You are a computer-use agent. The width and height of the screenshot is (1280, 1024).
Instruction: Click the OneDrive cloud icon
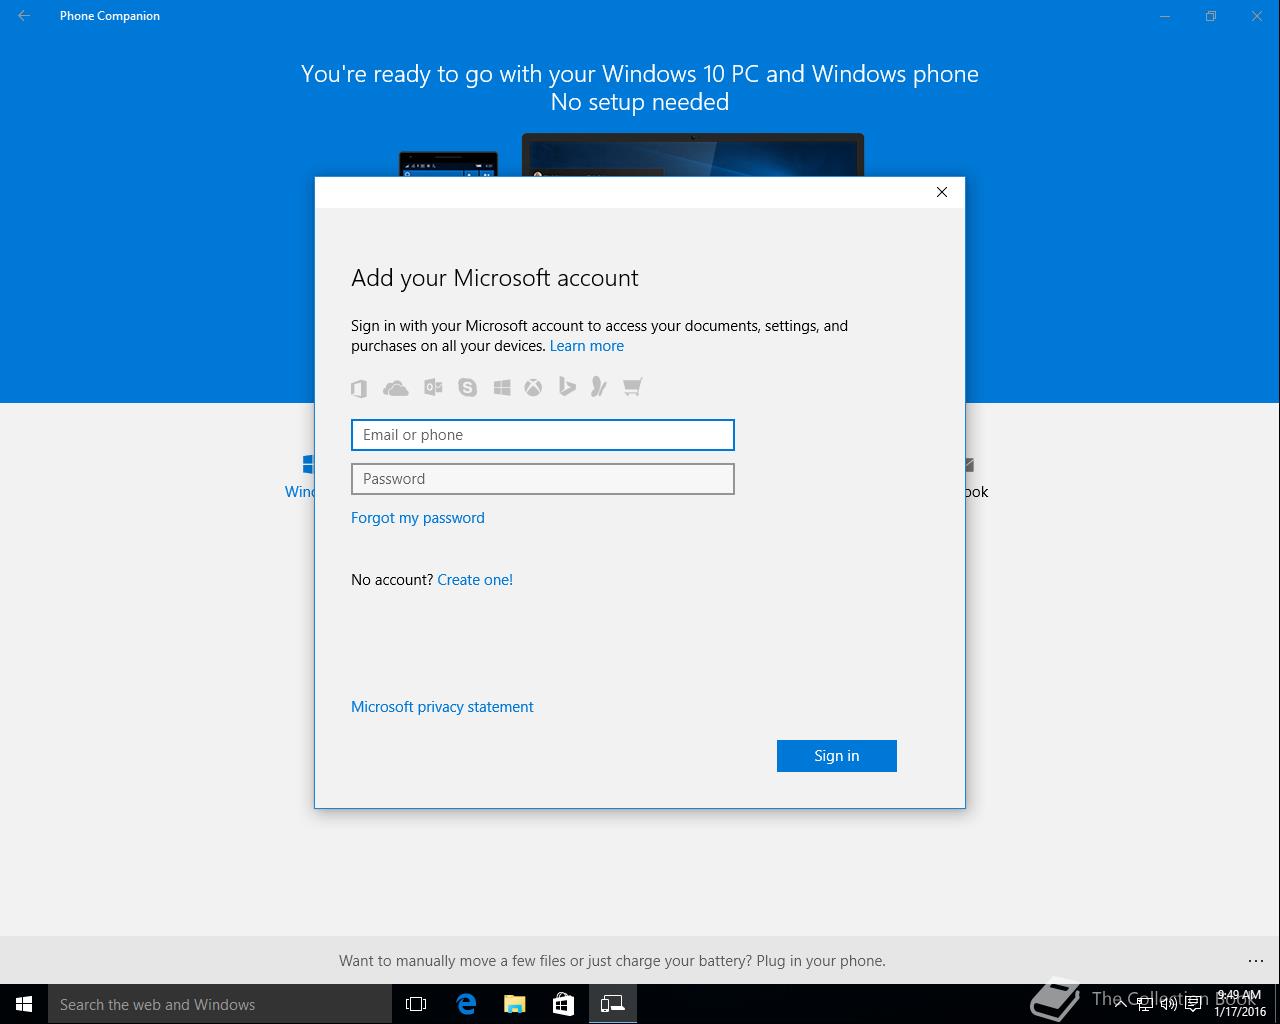pyautogui.click(x=395, y=388)
